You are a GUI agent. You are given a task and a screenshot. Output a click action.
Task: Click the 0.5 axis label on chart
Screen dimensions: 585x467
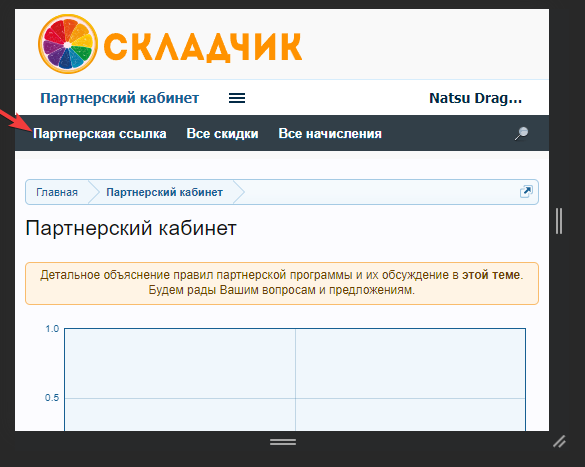coord(52,398)
